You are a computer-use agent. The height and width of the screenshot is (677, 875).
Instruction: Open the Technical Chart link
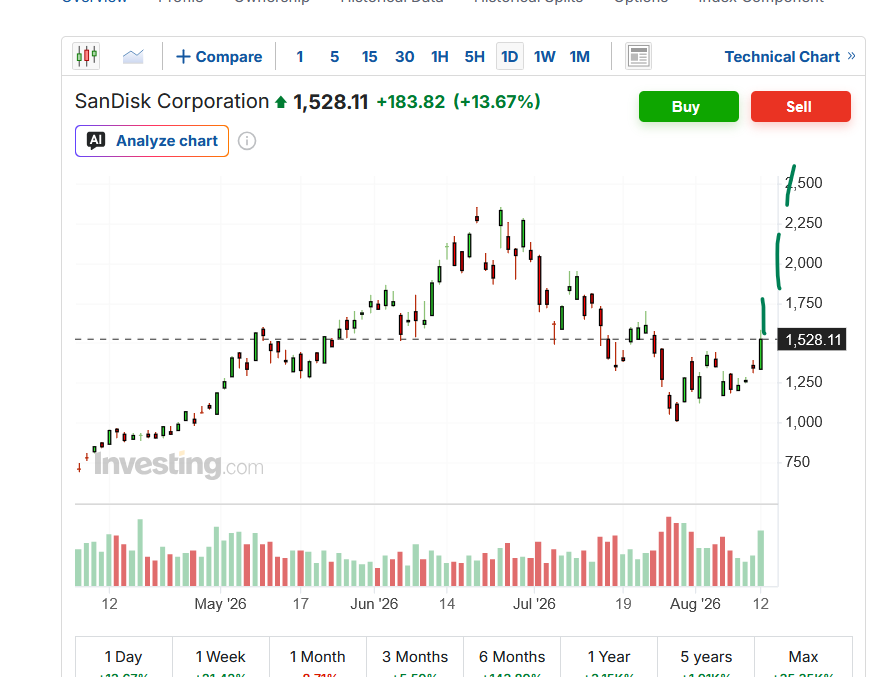782,57
